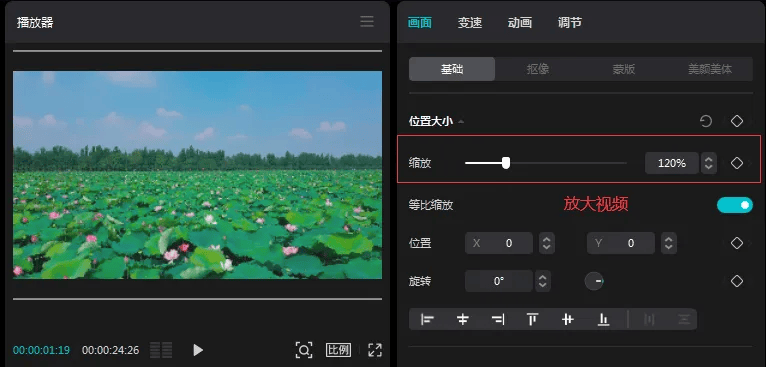766x367 pixels.
Task: Click the rotation dial knob
Action: pyautogui.click(x=594, y=281)
